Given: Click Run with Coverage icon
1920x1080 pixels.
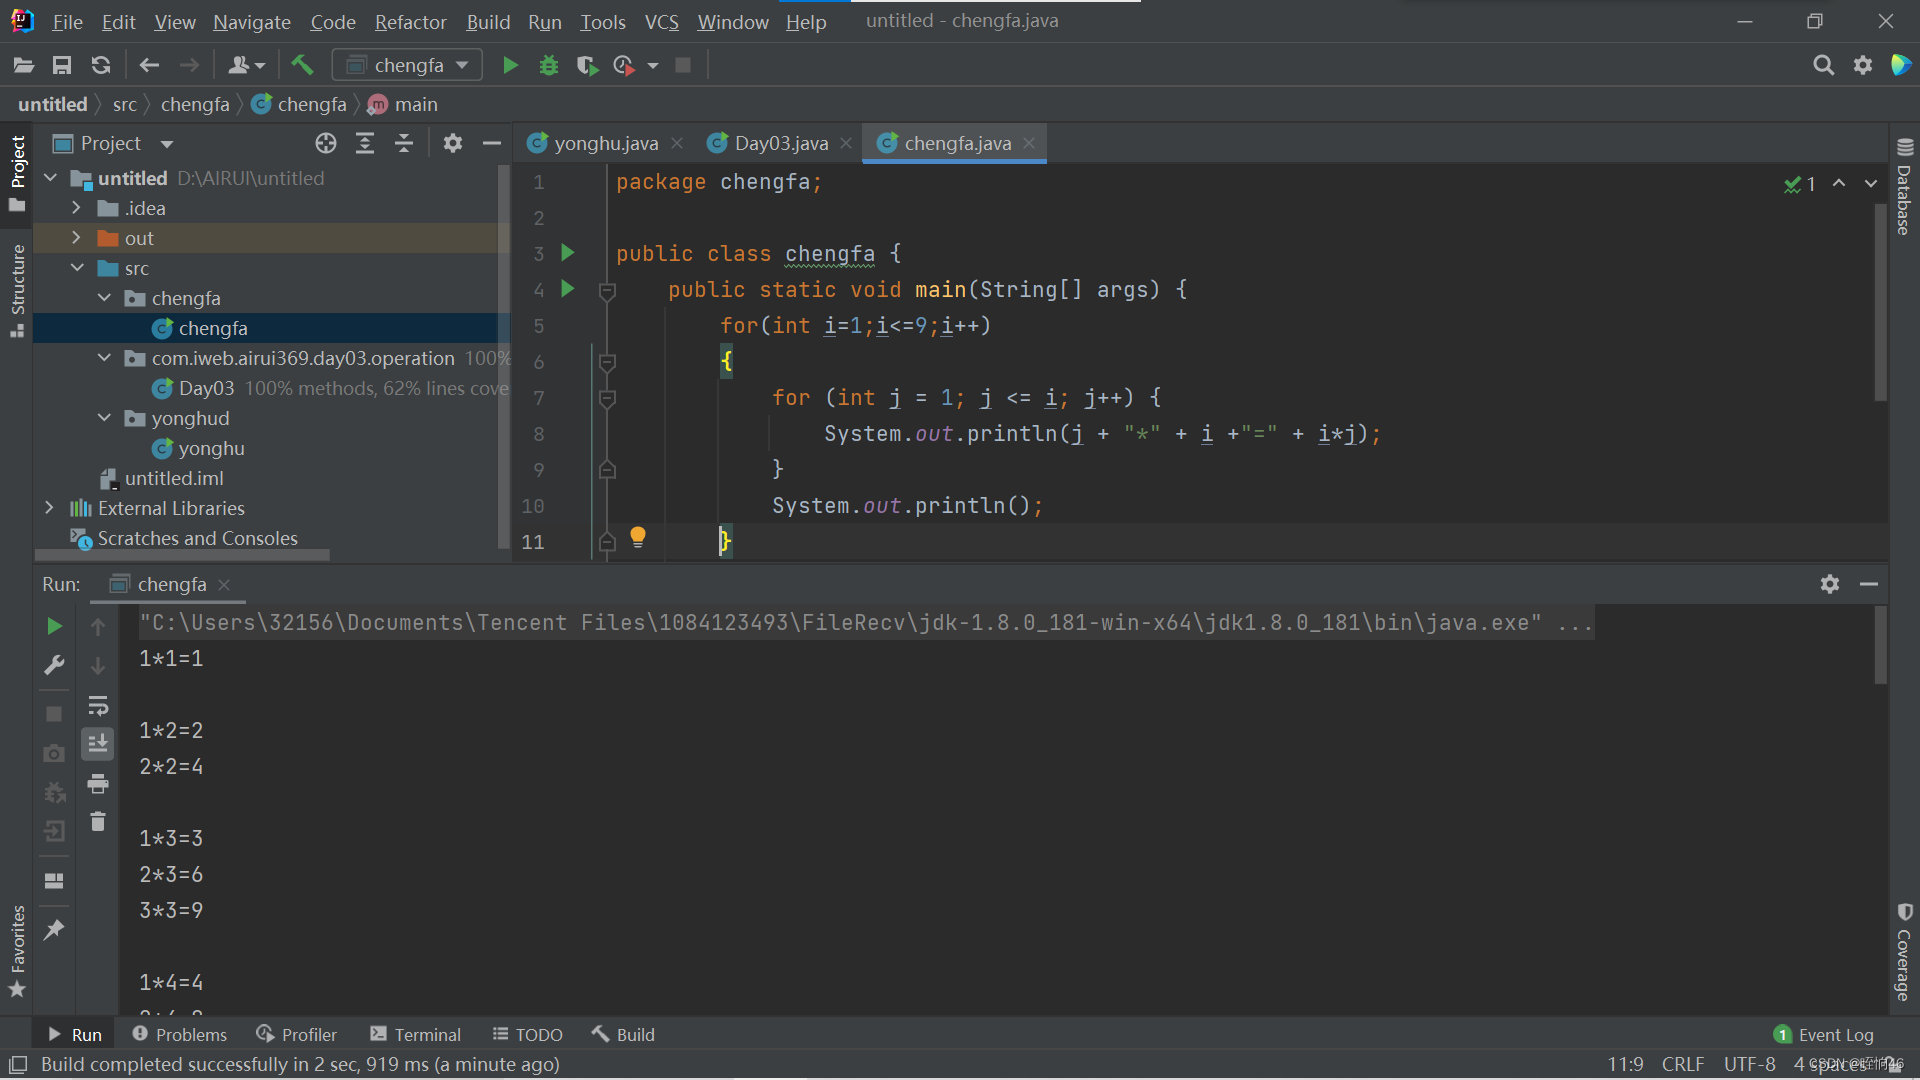Looking at the screenshot, I should click(x=587, y=66).
